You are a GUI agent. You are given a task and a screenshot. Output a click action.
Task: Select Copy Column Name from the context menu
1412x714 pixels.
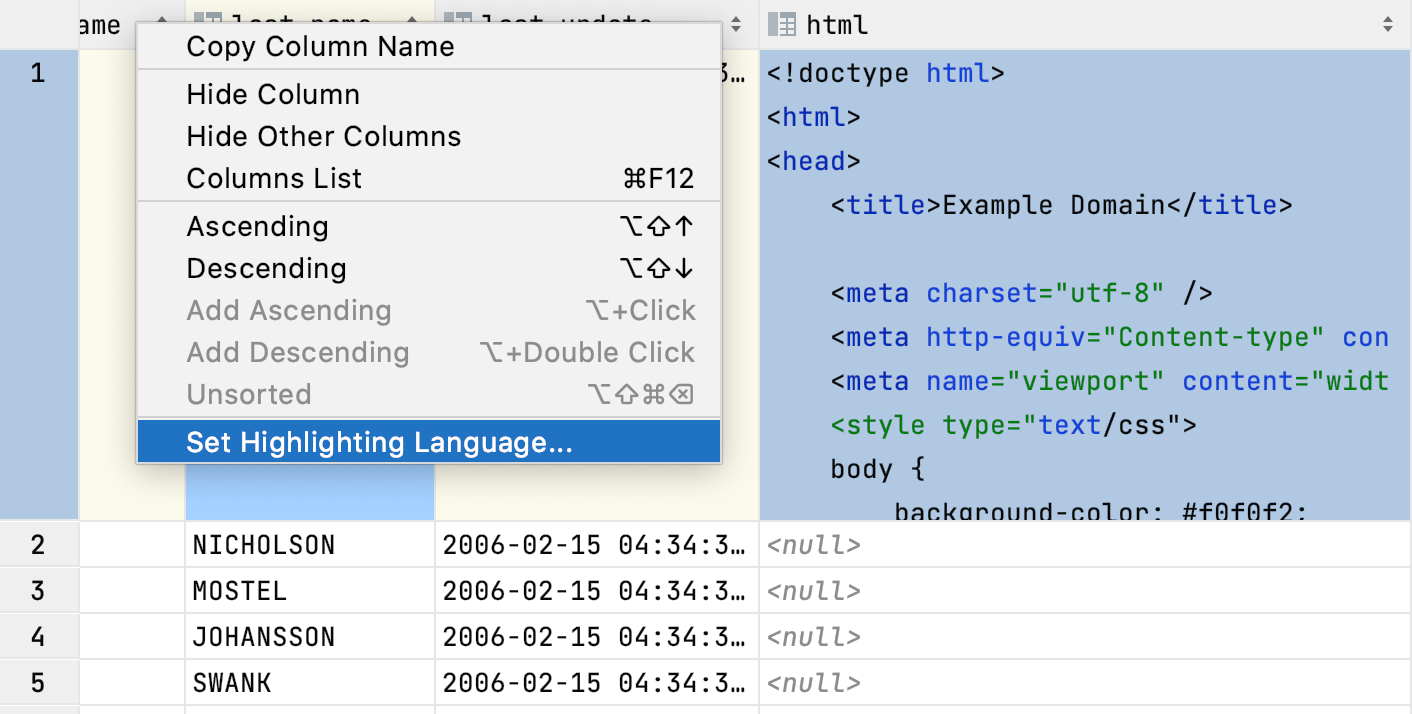(320, 46)
